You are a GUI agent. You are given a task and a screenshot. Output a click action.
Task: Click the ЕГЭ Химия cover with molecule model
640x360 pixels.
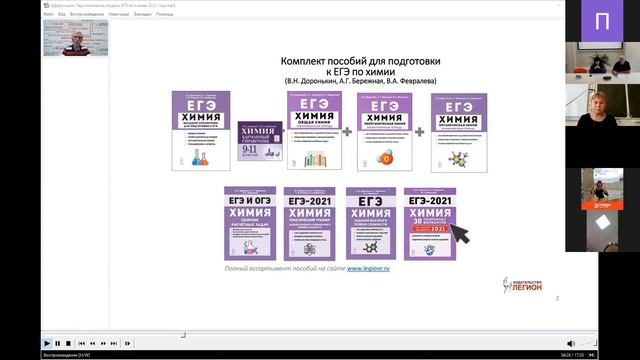(459, 133)
